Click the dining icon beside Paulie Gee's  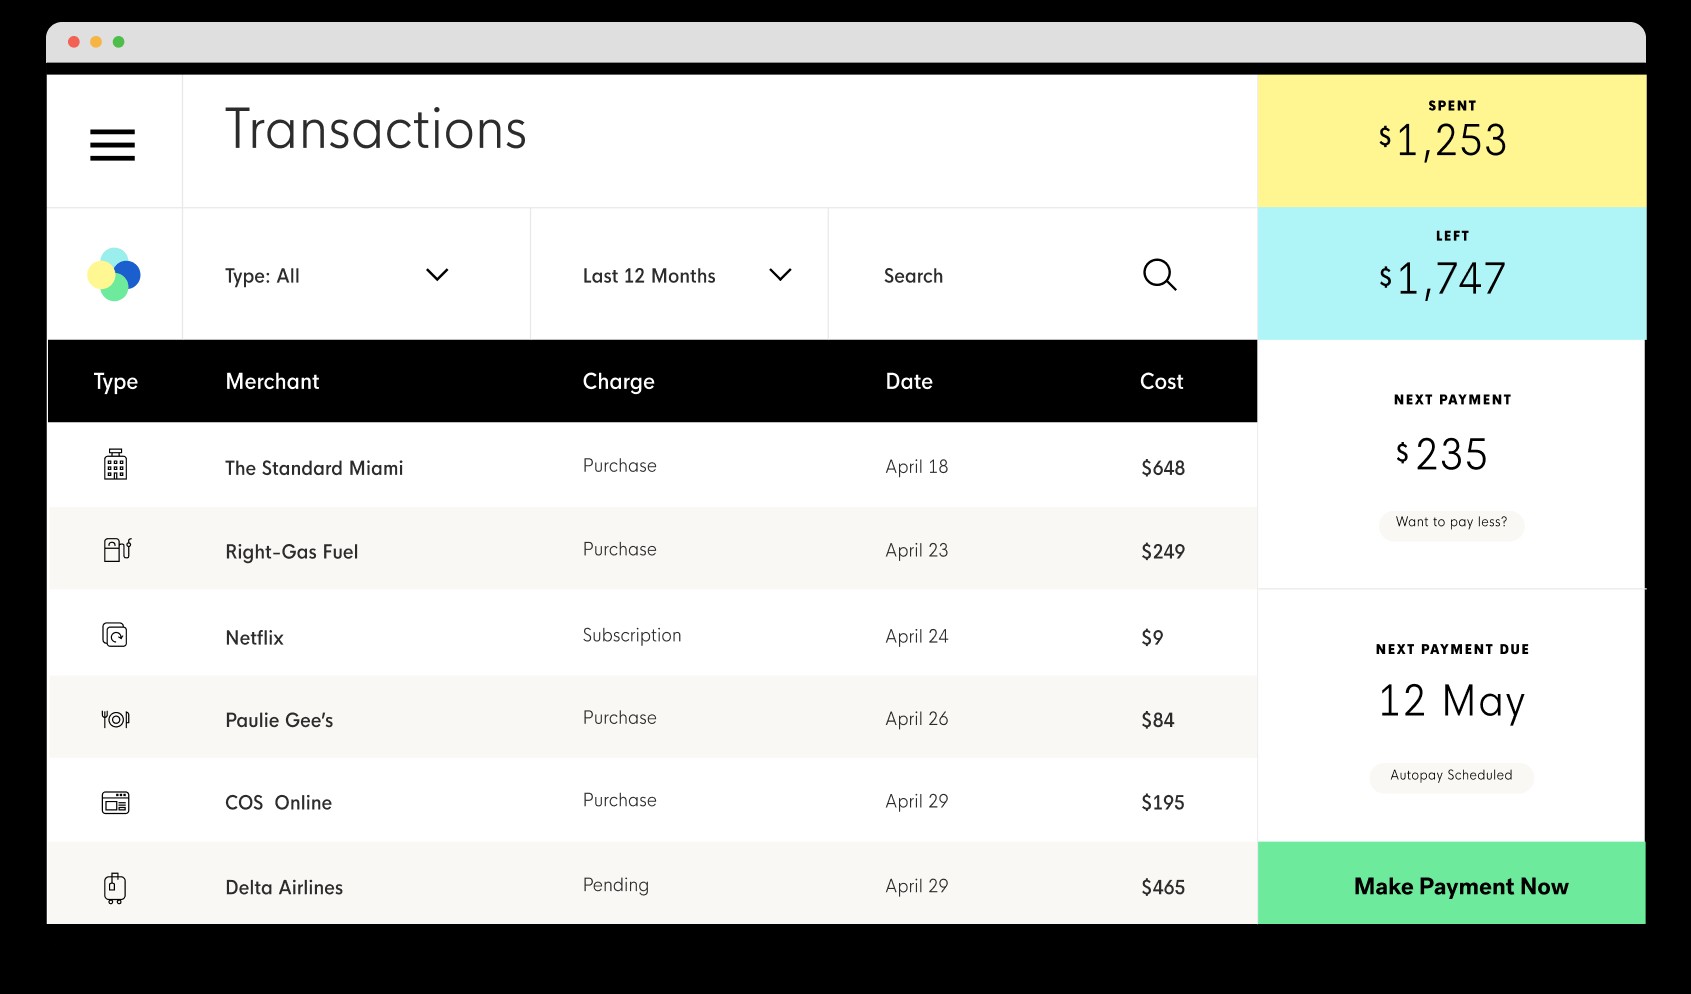(x=116, y=717)
